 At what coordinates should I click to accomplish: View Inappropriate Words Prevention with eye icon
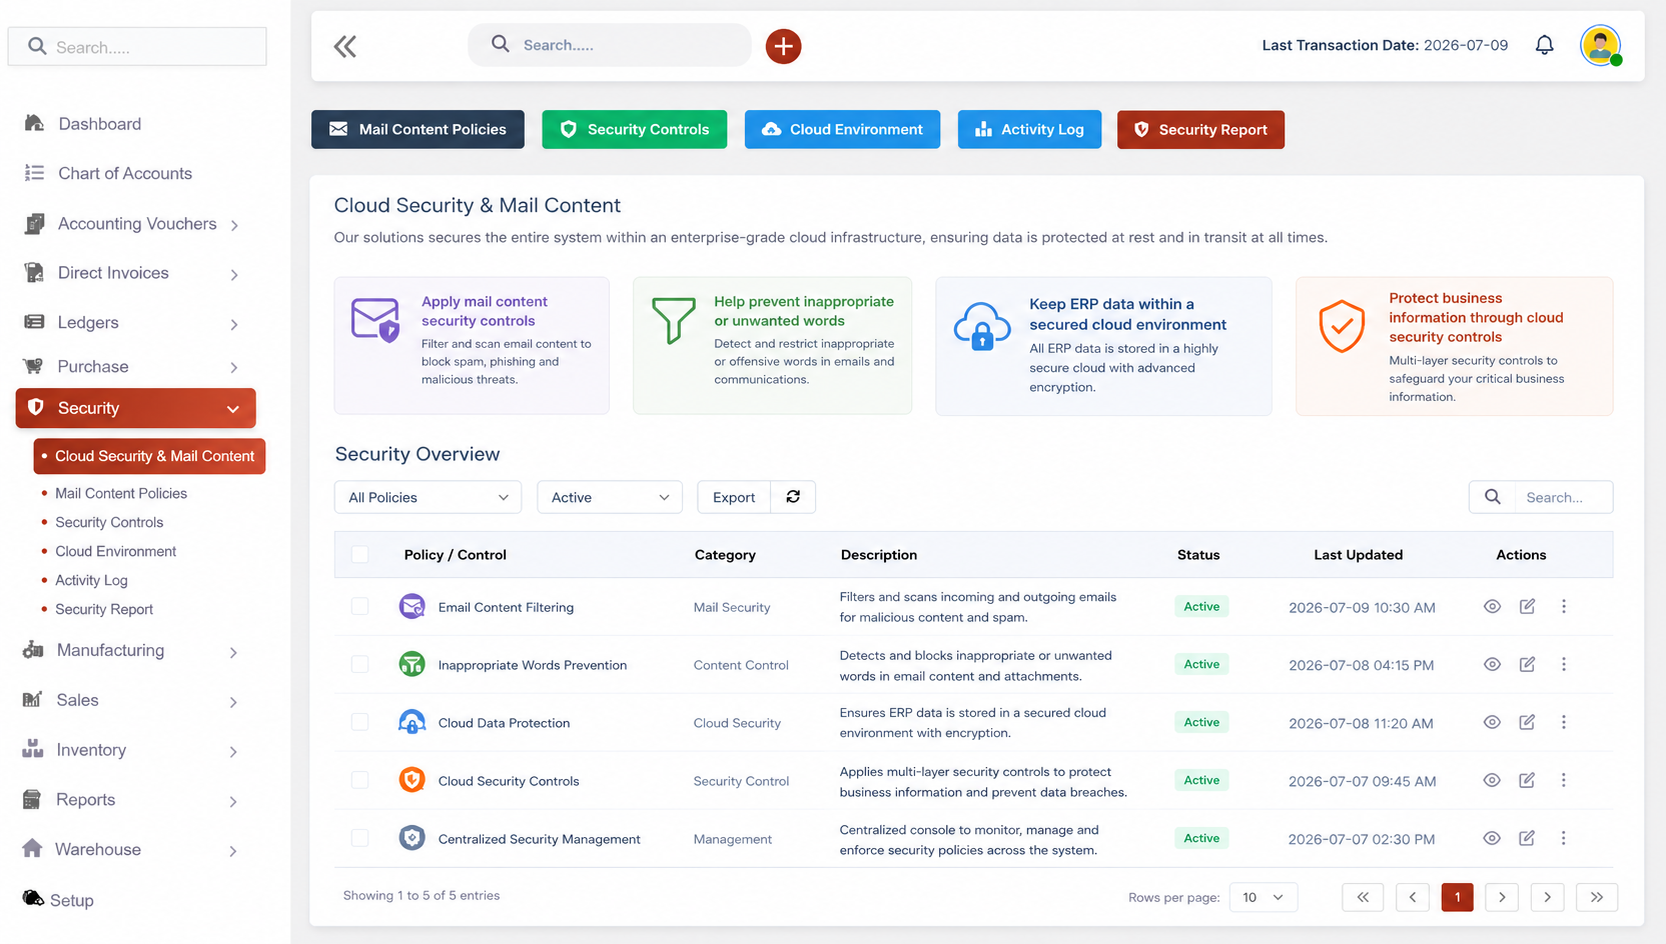(x=1492, y=664)
